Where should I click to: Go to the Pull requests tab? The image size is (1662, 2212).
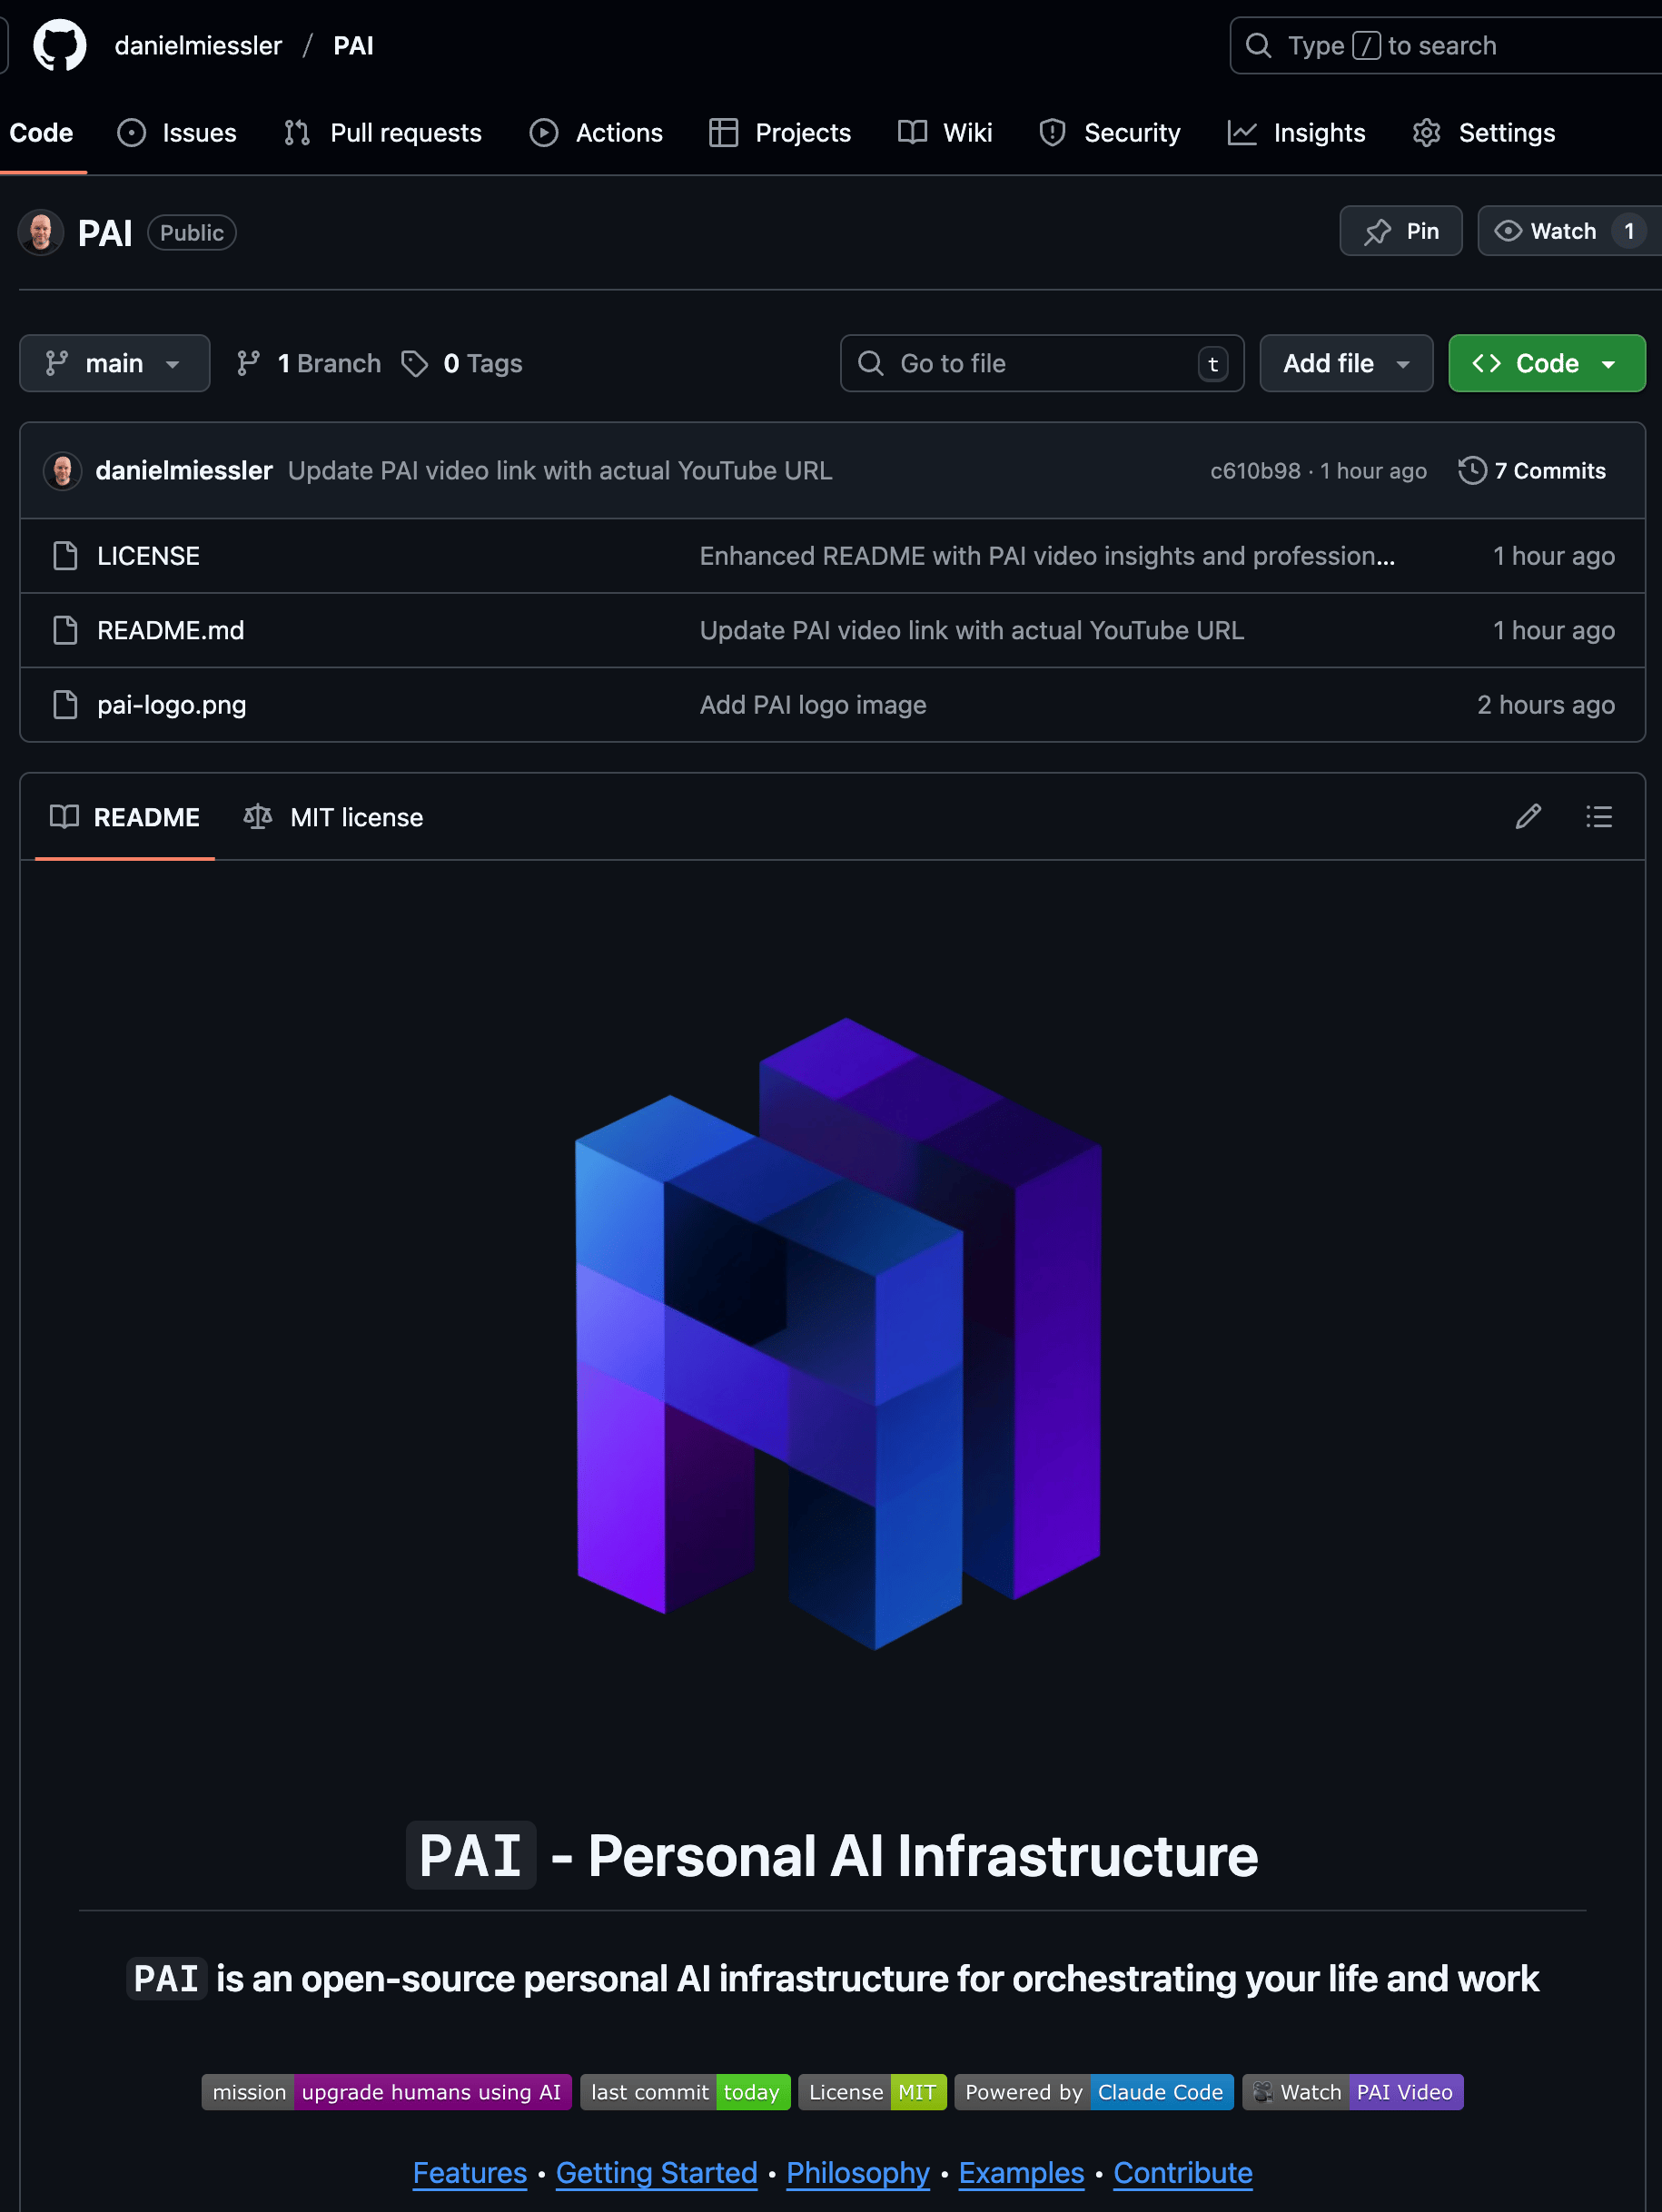pos(383,133)
